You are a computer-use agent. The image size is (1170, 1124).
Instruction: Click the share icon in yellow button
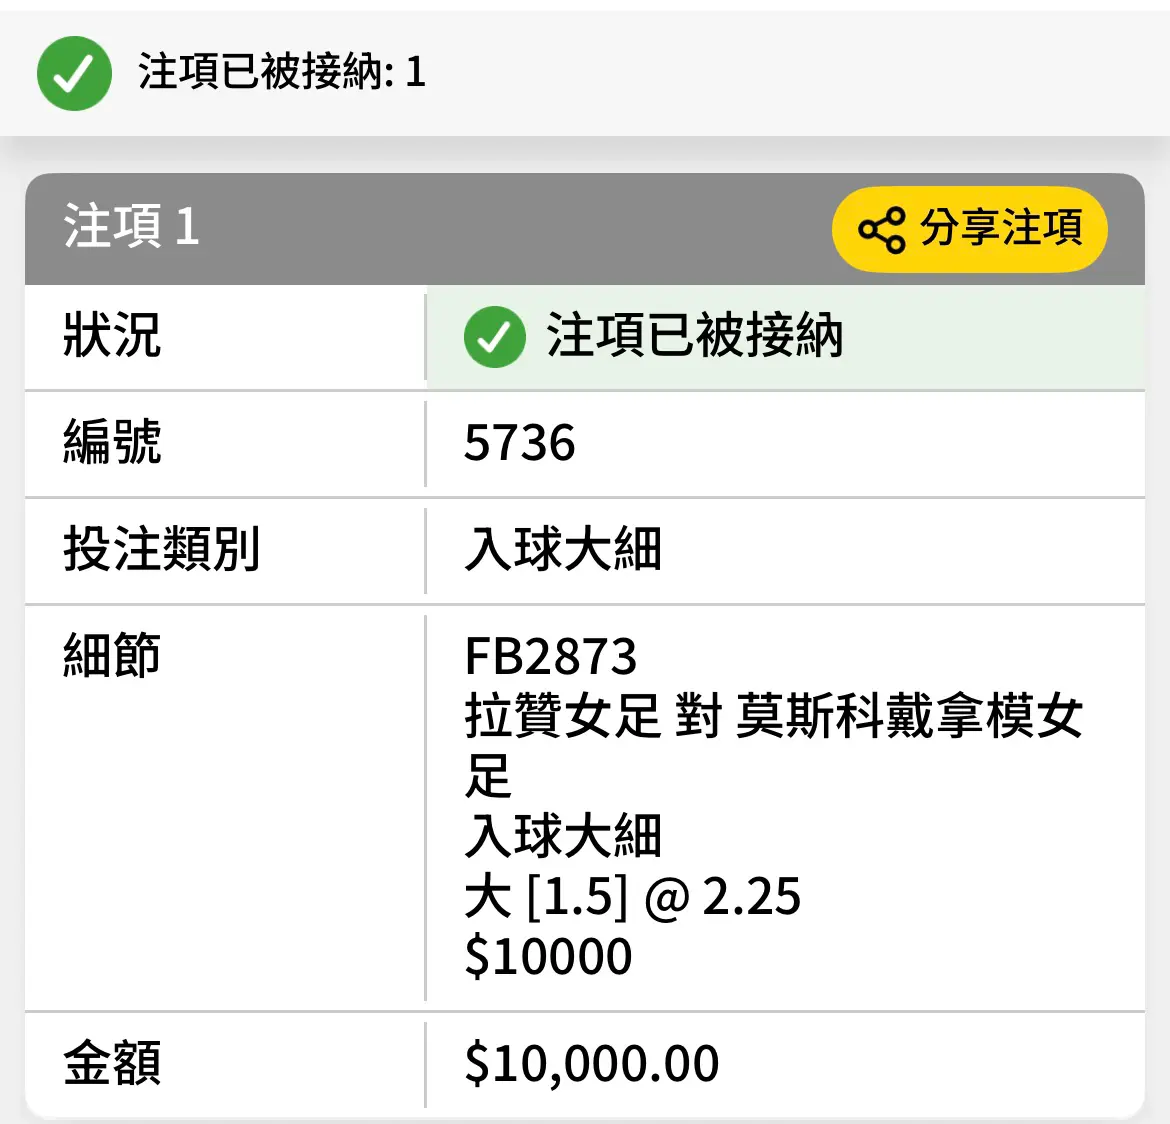[x=881, y=230]
